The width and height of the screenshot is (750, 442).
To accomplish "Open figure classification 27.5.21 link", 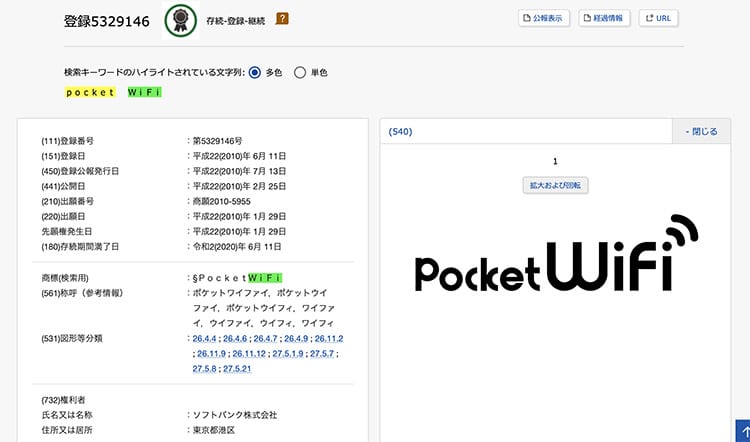I will click(237, 369).
